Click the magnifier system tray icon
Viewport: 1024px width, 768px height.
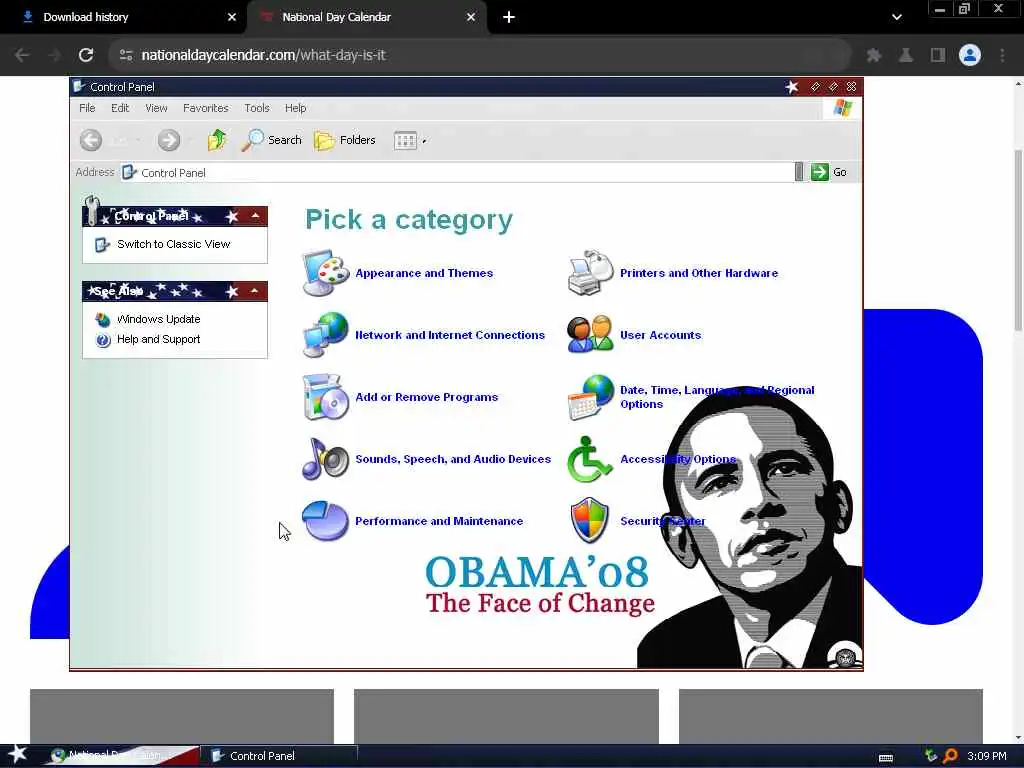[950, 756]
